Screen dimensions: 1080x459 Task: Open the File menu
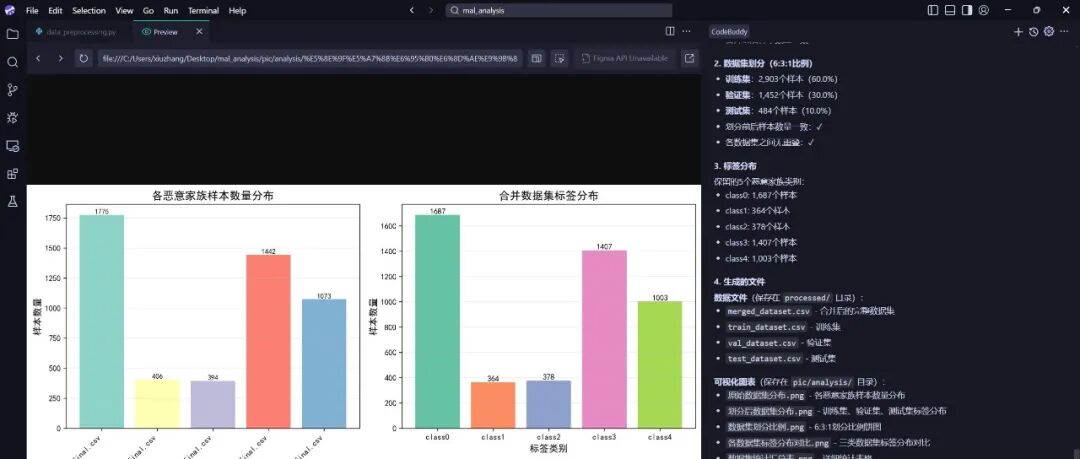(x=32, y=10)
